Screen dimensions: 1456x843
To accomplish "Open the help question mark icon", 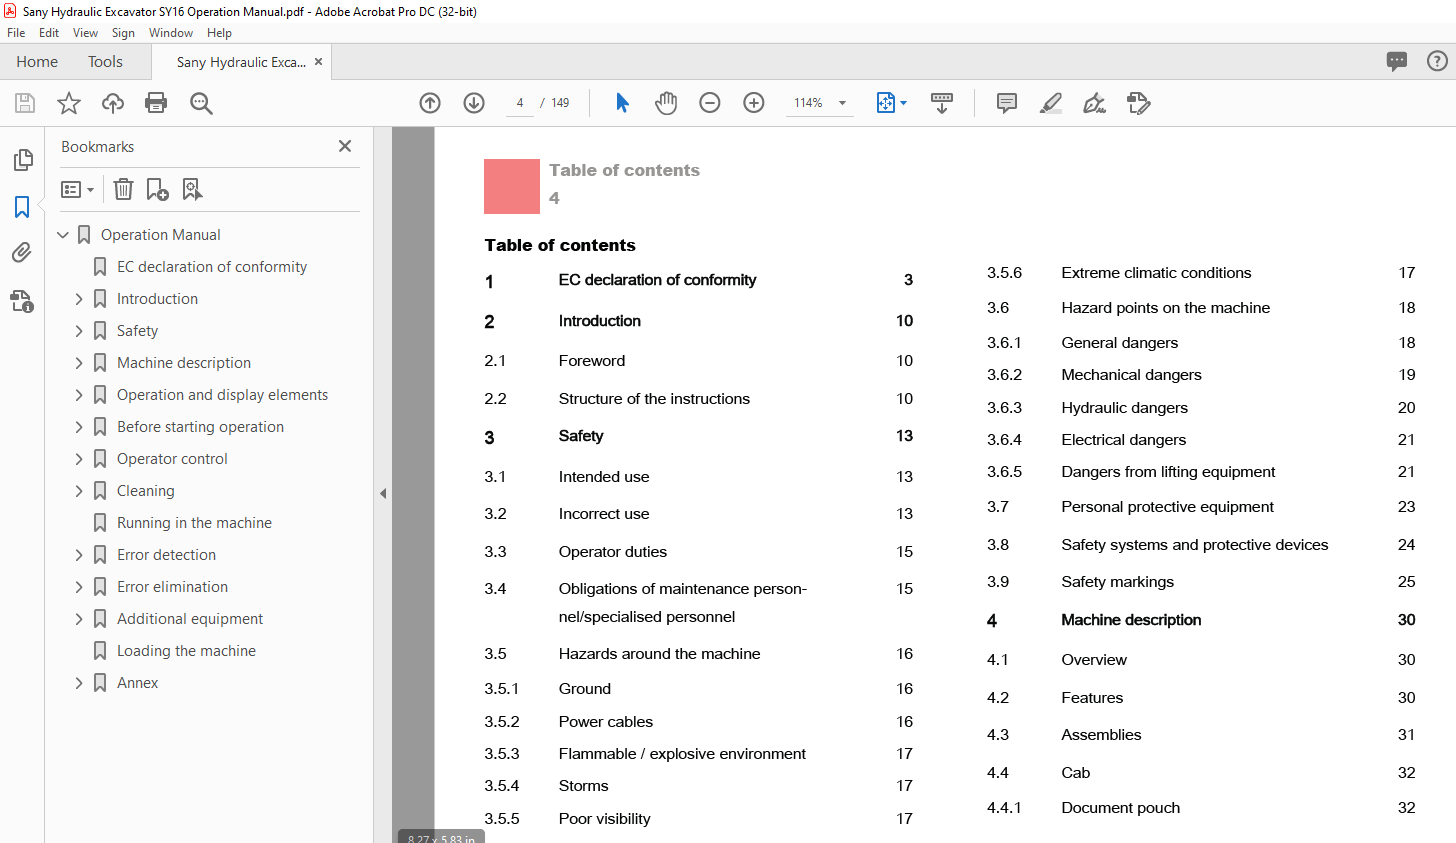I will pyautogui.click(x=1437, y=61).
